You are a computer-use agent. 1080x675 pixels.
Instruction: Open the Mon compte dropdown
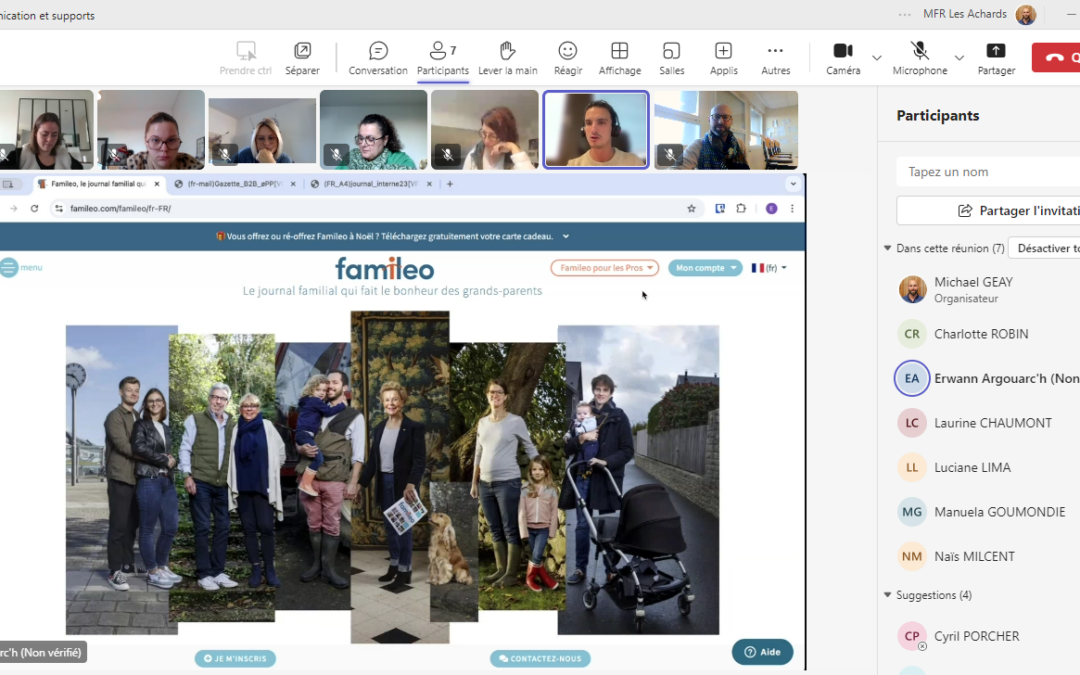pos(705,268)
